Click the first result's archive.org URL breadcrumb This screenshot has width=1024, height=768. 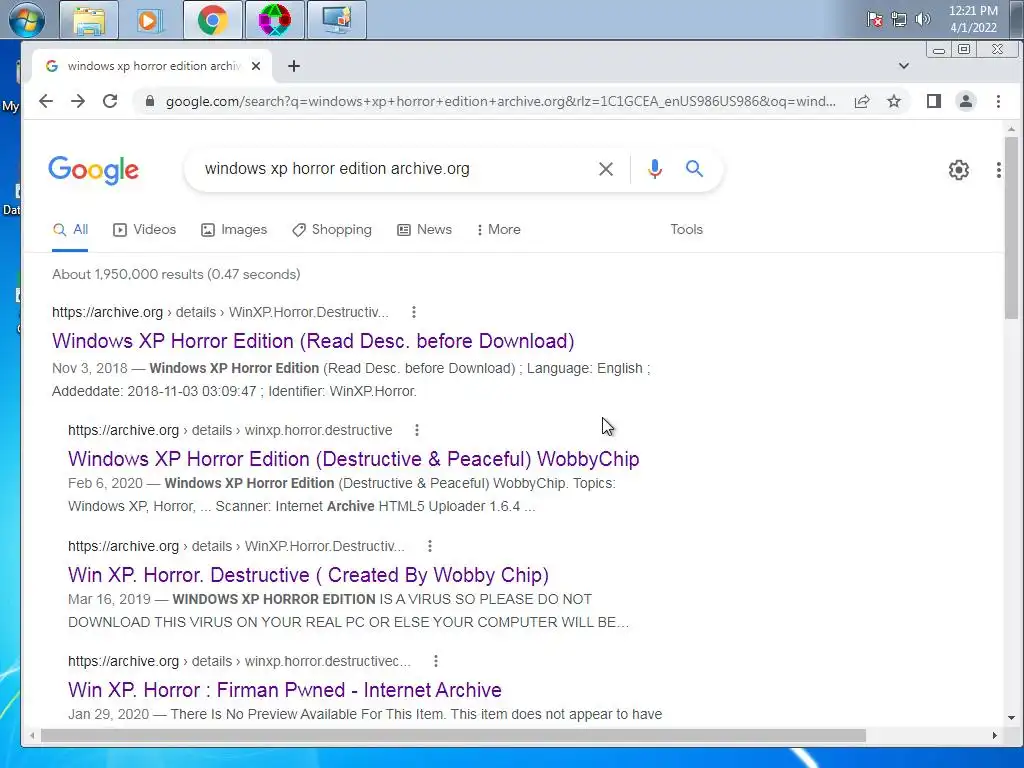pyautogui.click(x=220, y=312)
